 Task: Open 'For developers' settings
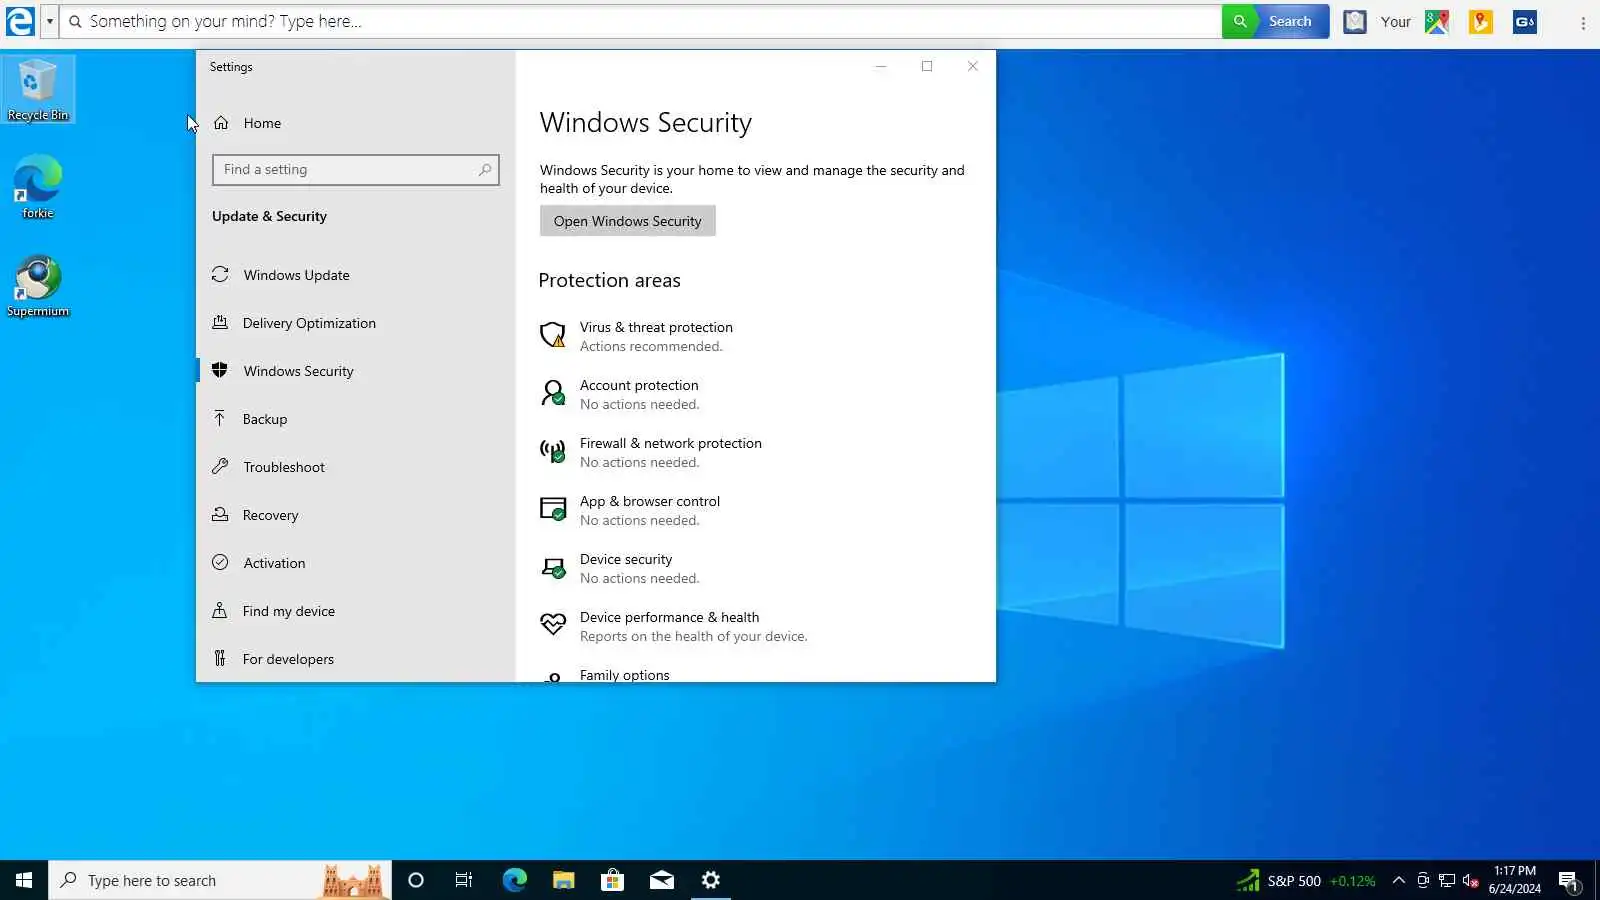[355, 659]
